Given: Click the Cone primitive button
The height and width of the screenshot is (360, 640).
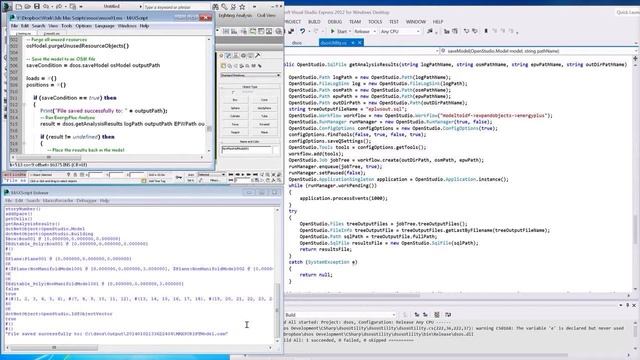Looking at the screenshot, I should tap(264, 100).
